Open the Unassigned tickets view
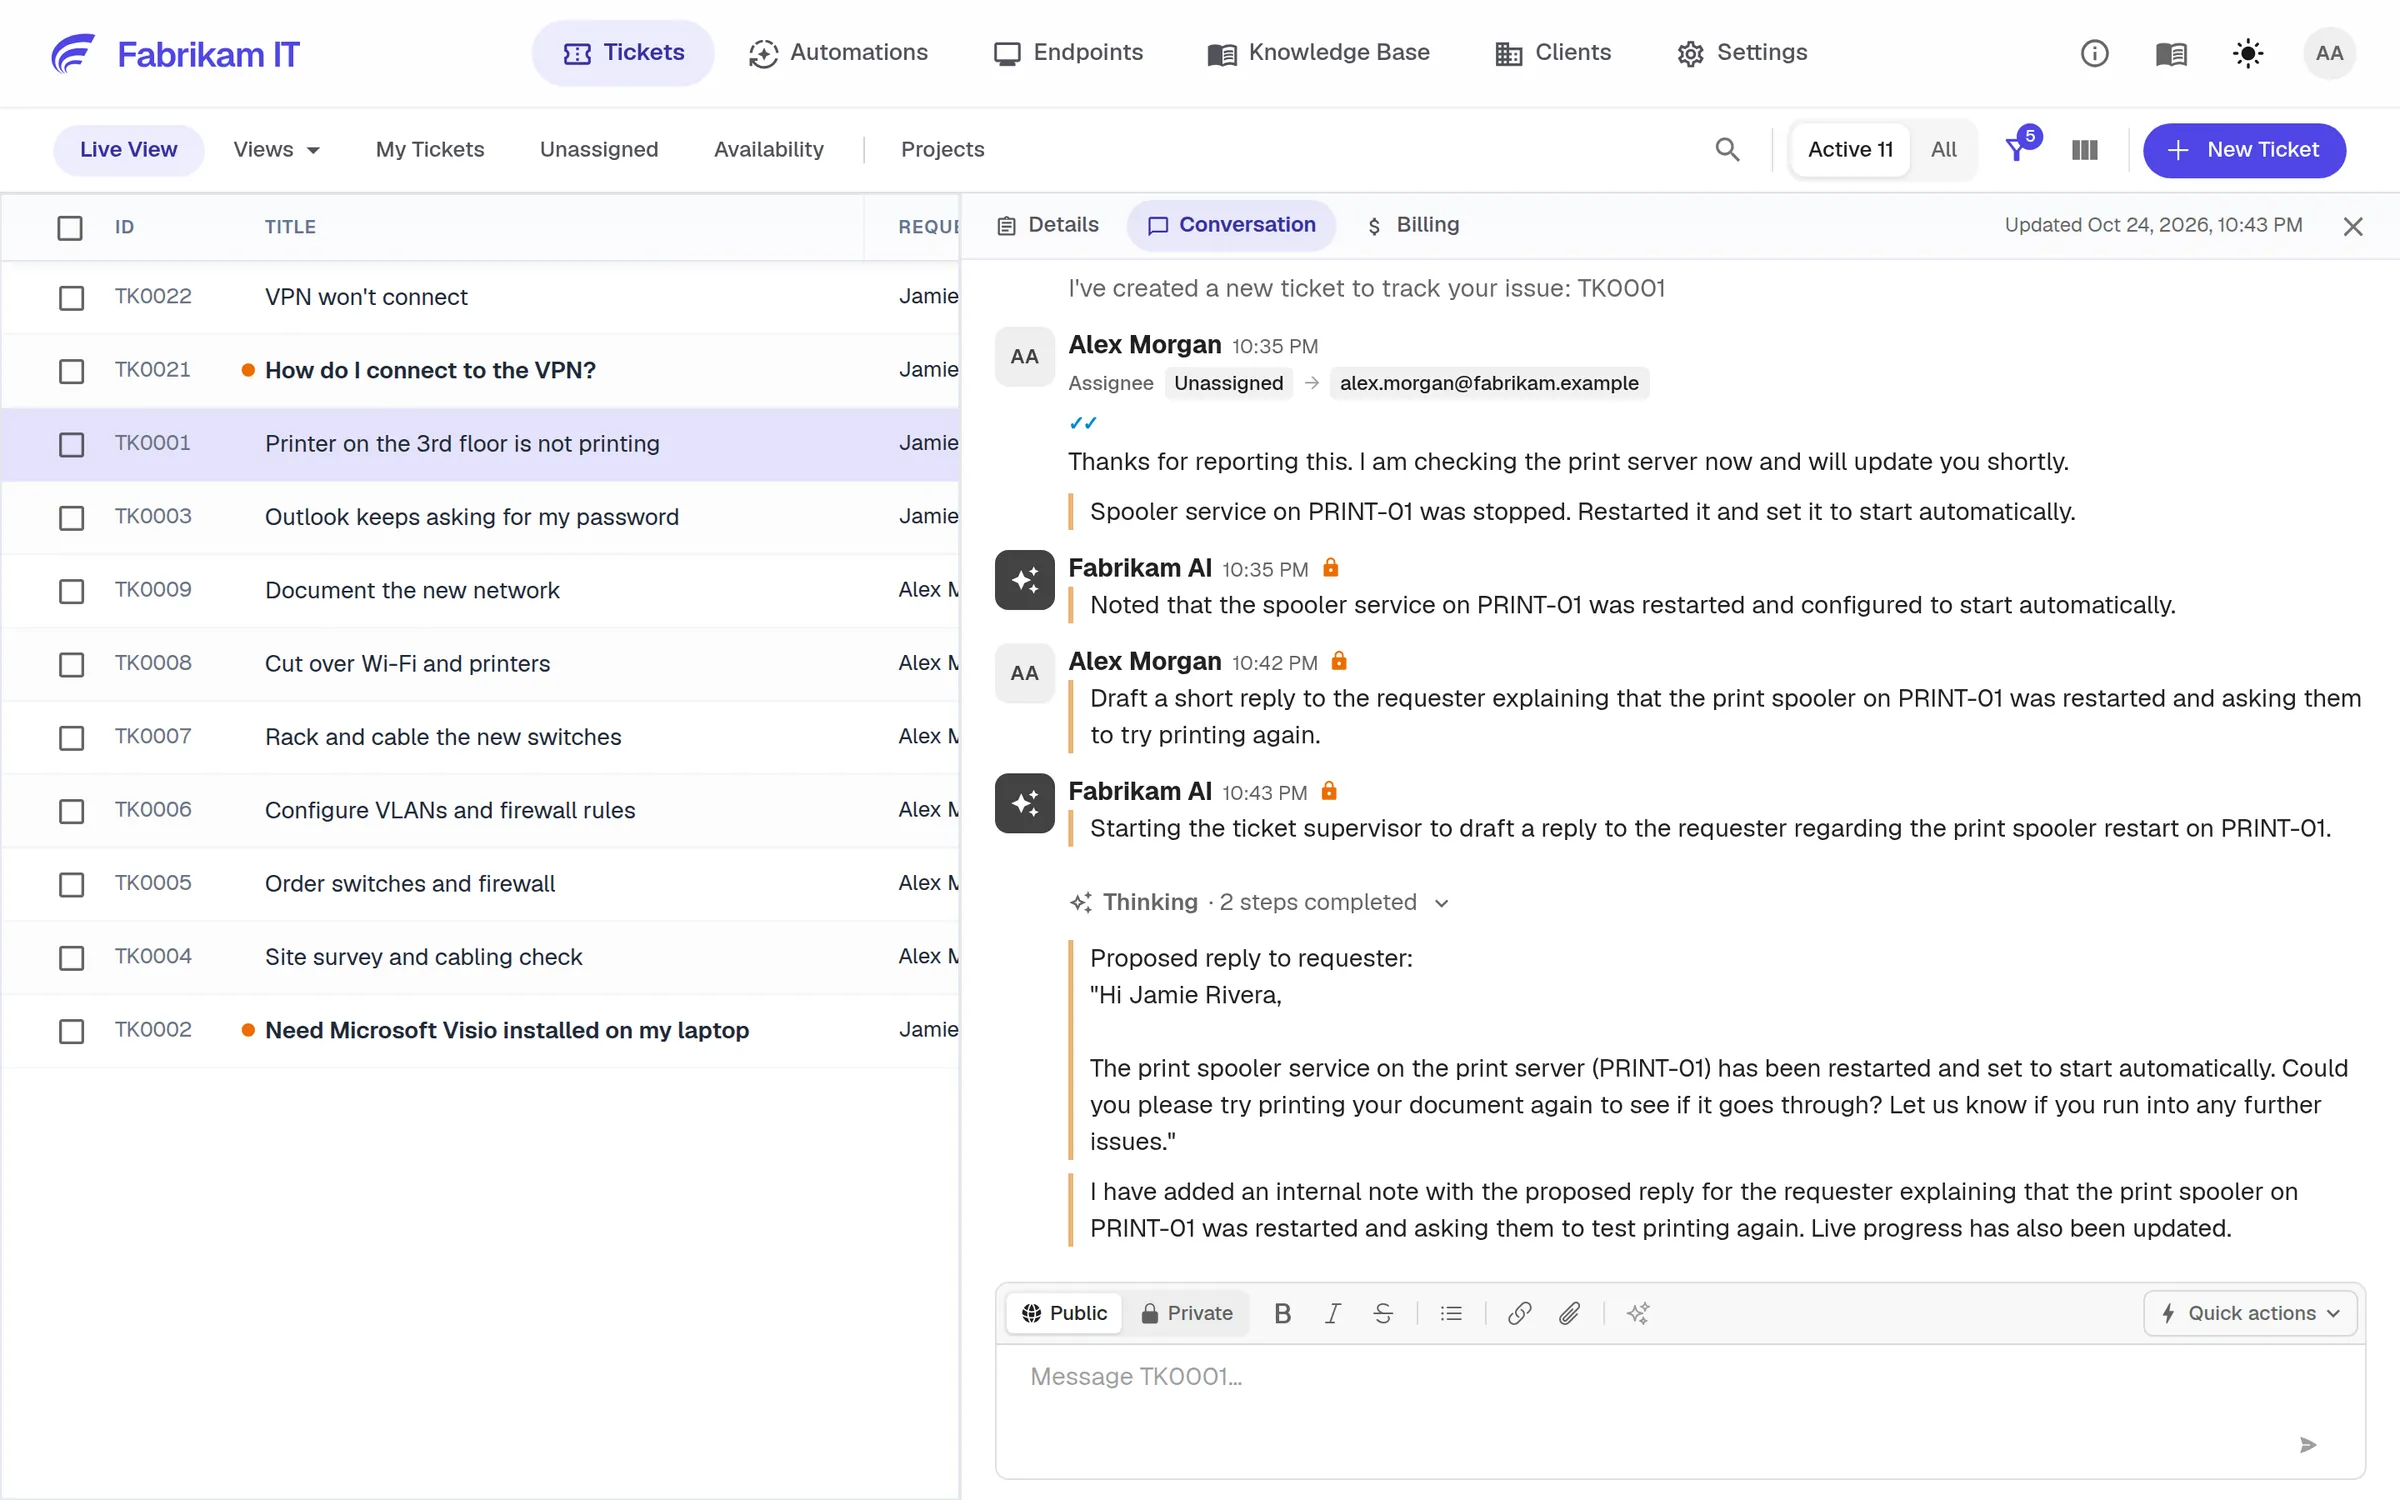2400x1500 pixels. 599,150
